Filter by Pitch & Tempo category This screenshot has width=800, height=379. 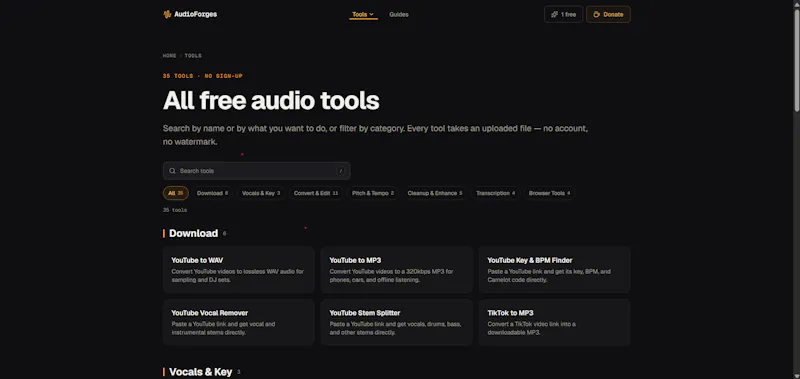[x=372, y=193]
